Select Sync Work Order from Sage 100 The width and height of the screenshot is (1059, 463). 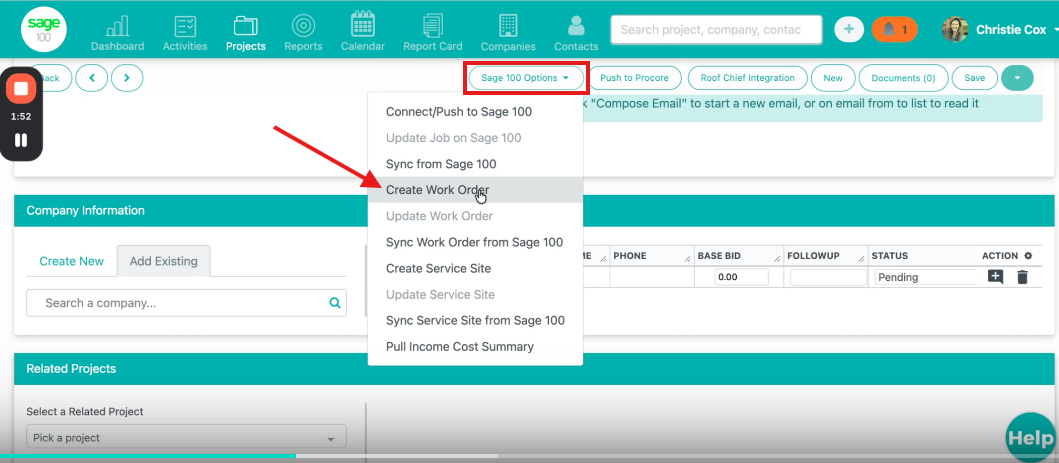pyautogui.click(x=475, y=242)
